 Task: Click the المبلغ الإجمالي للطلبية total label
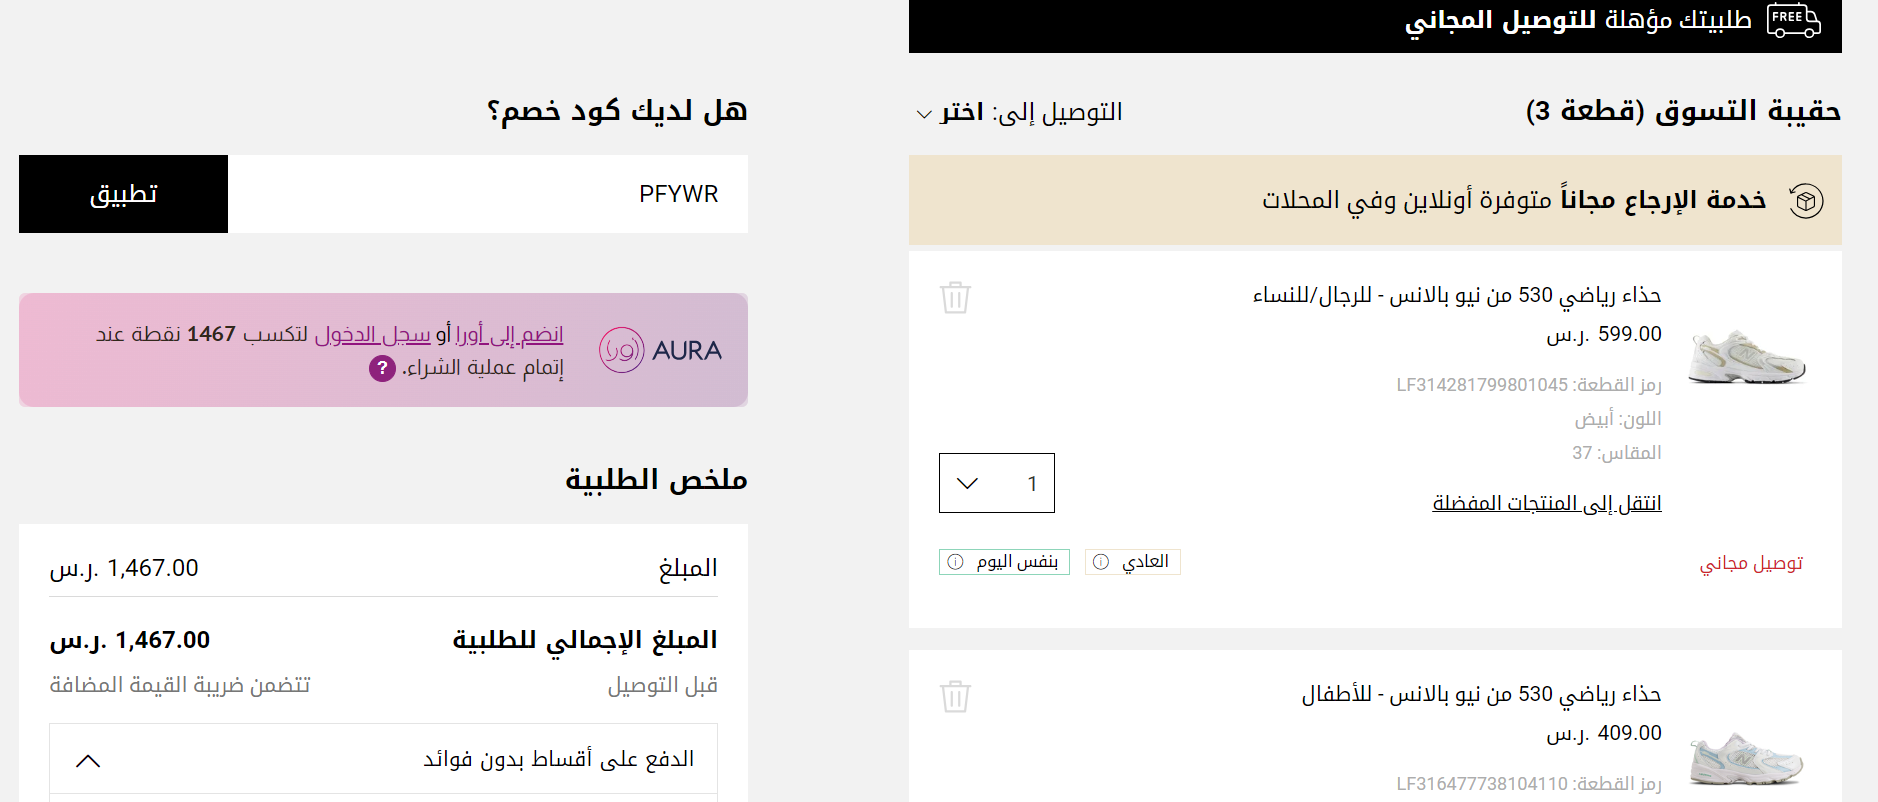(585, 640)
